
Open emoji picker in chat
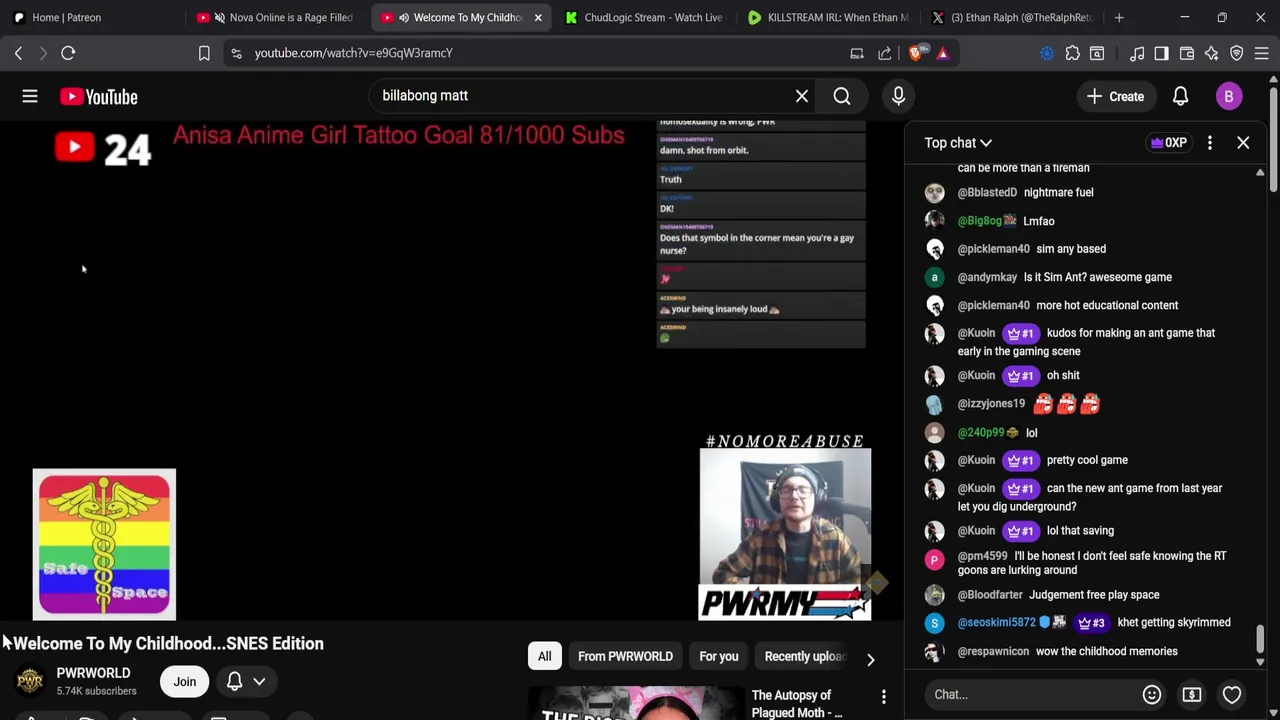(1152, 694)
